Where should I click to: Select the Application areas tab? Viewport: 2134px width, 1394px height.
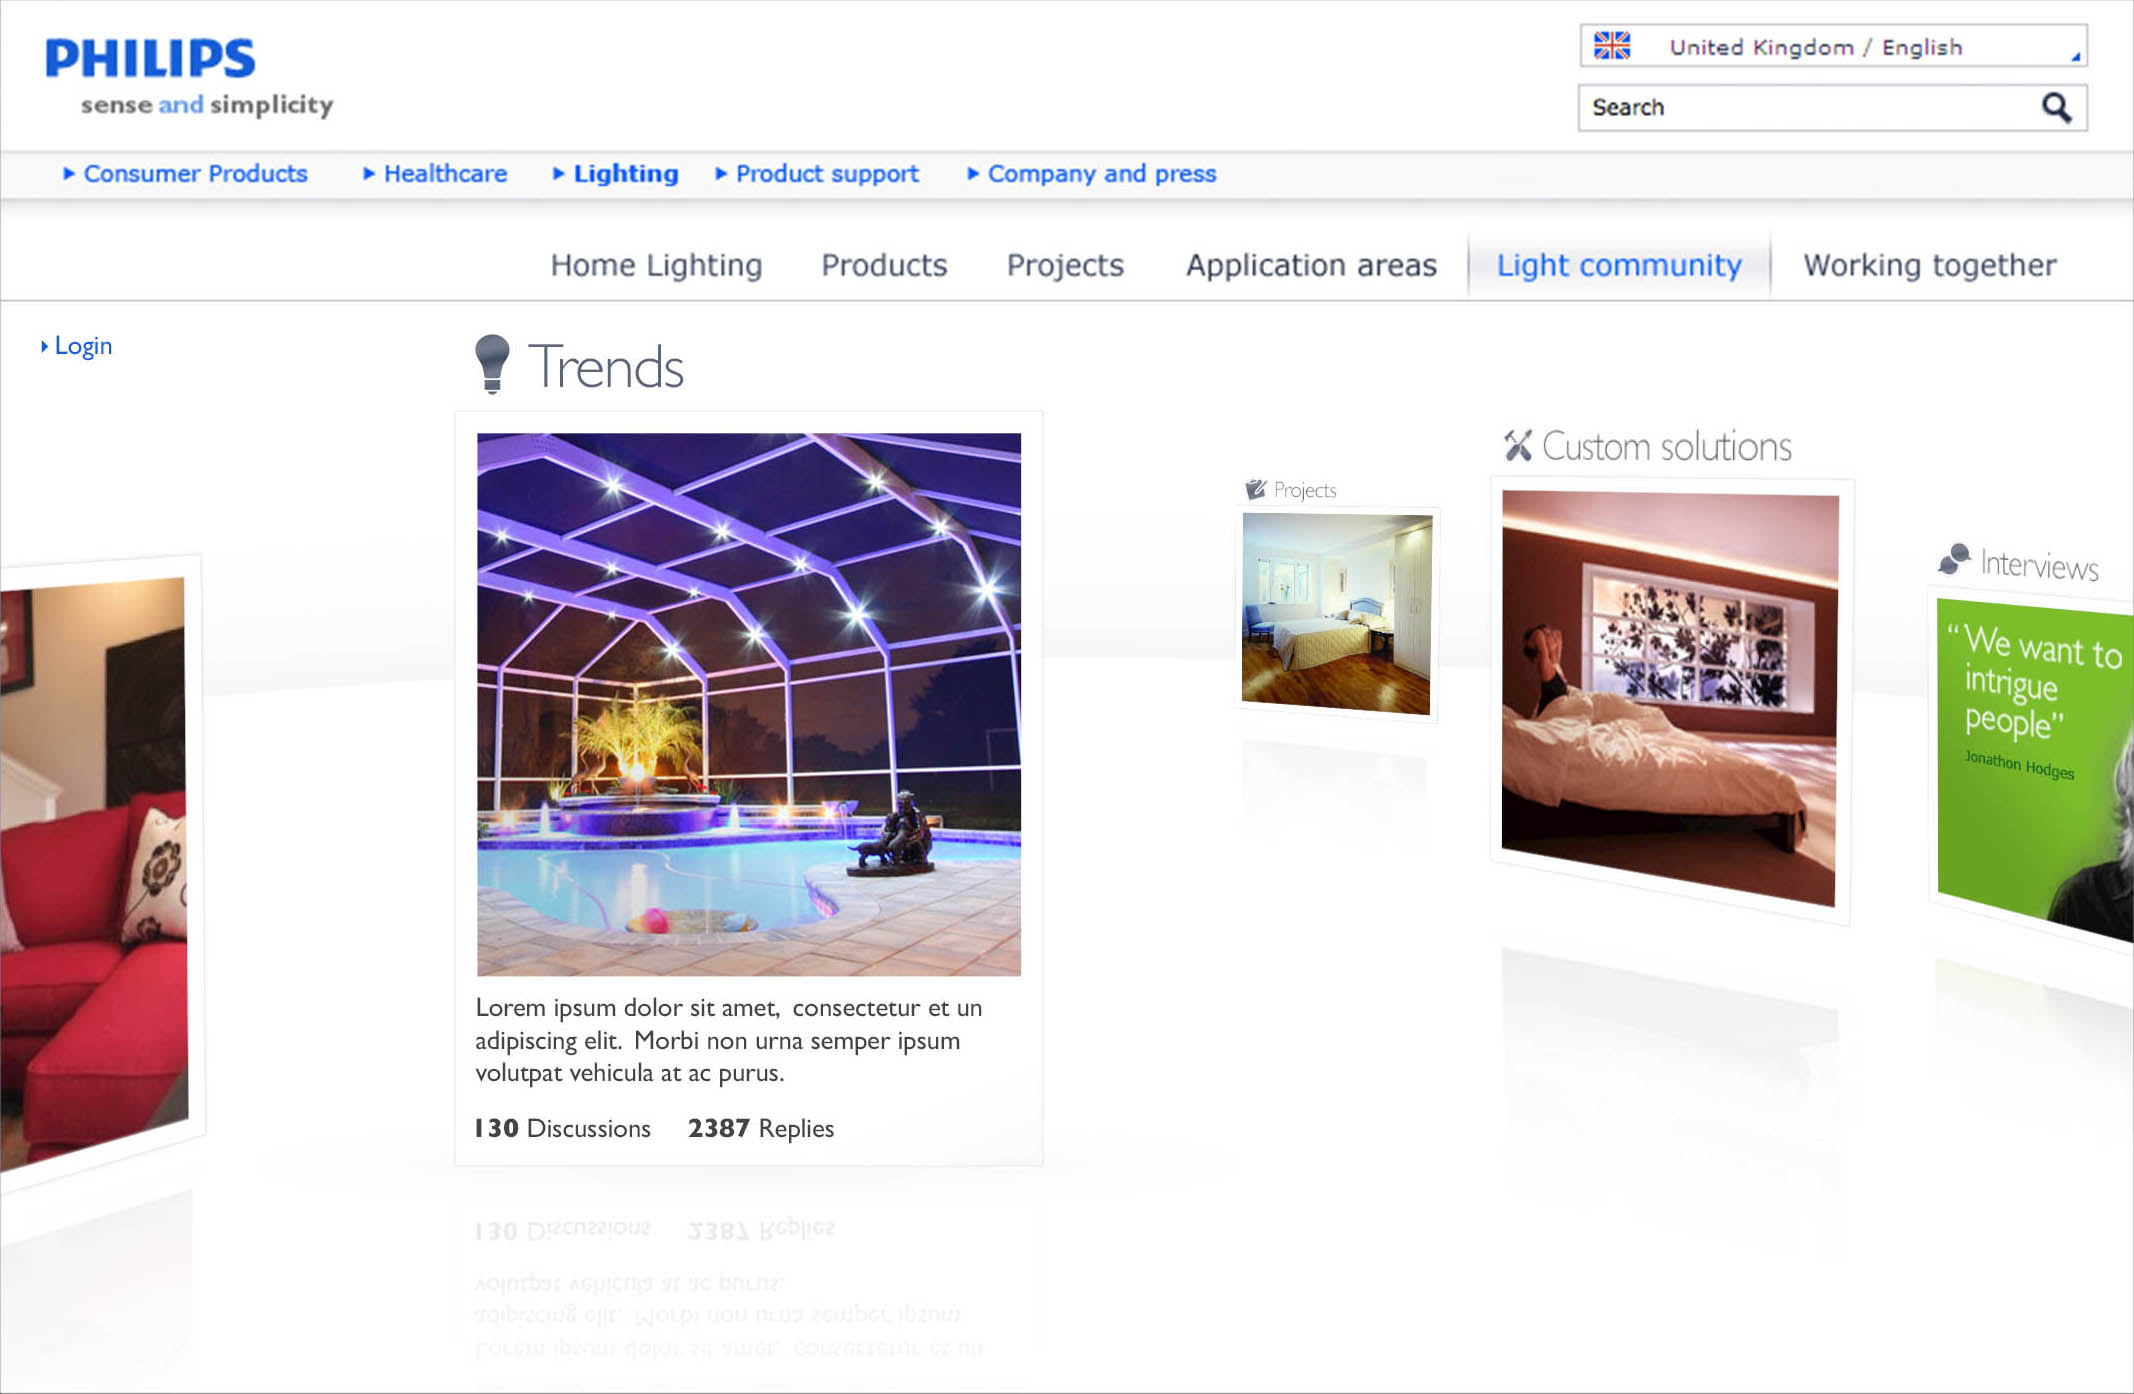pyautogui.click(x=1310, y=265)
